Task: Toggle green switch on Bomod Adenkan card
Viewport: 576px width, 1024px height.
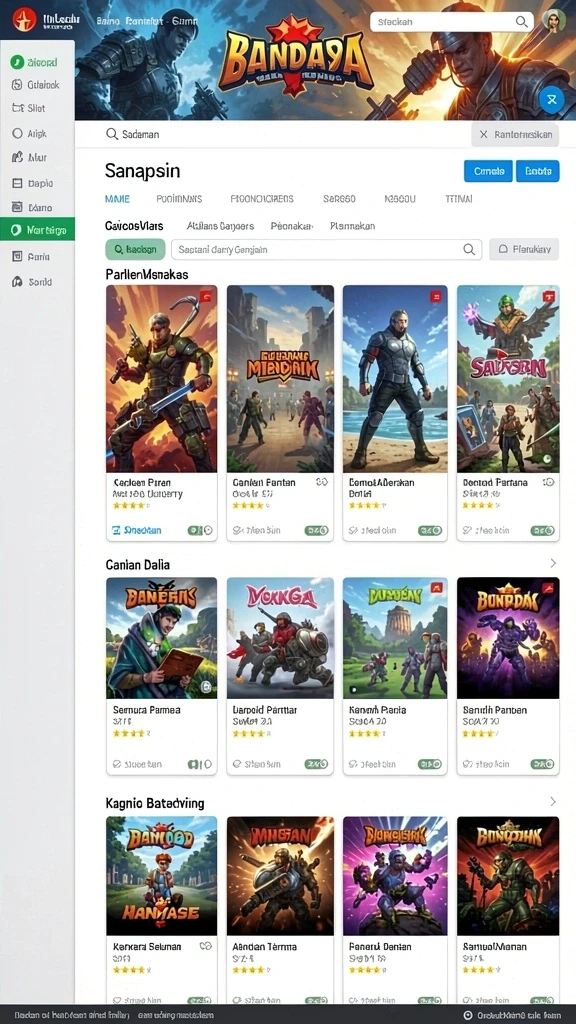Action: pos(430,530)
